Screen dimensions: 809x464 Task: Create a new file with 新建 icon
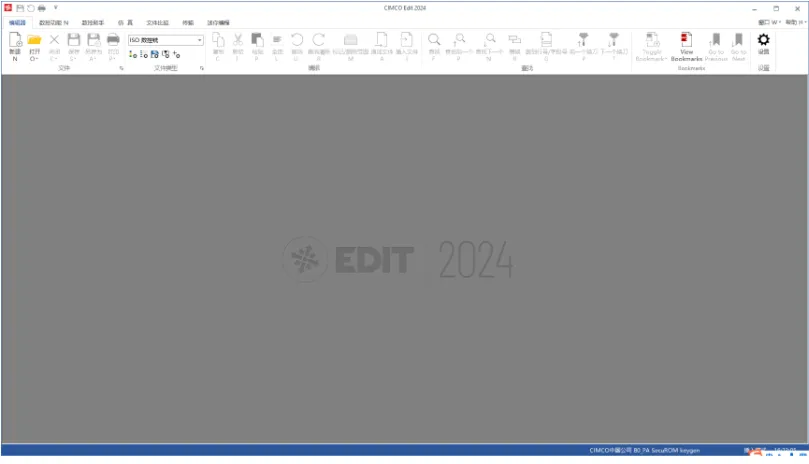(x=15, y=41)
